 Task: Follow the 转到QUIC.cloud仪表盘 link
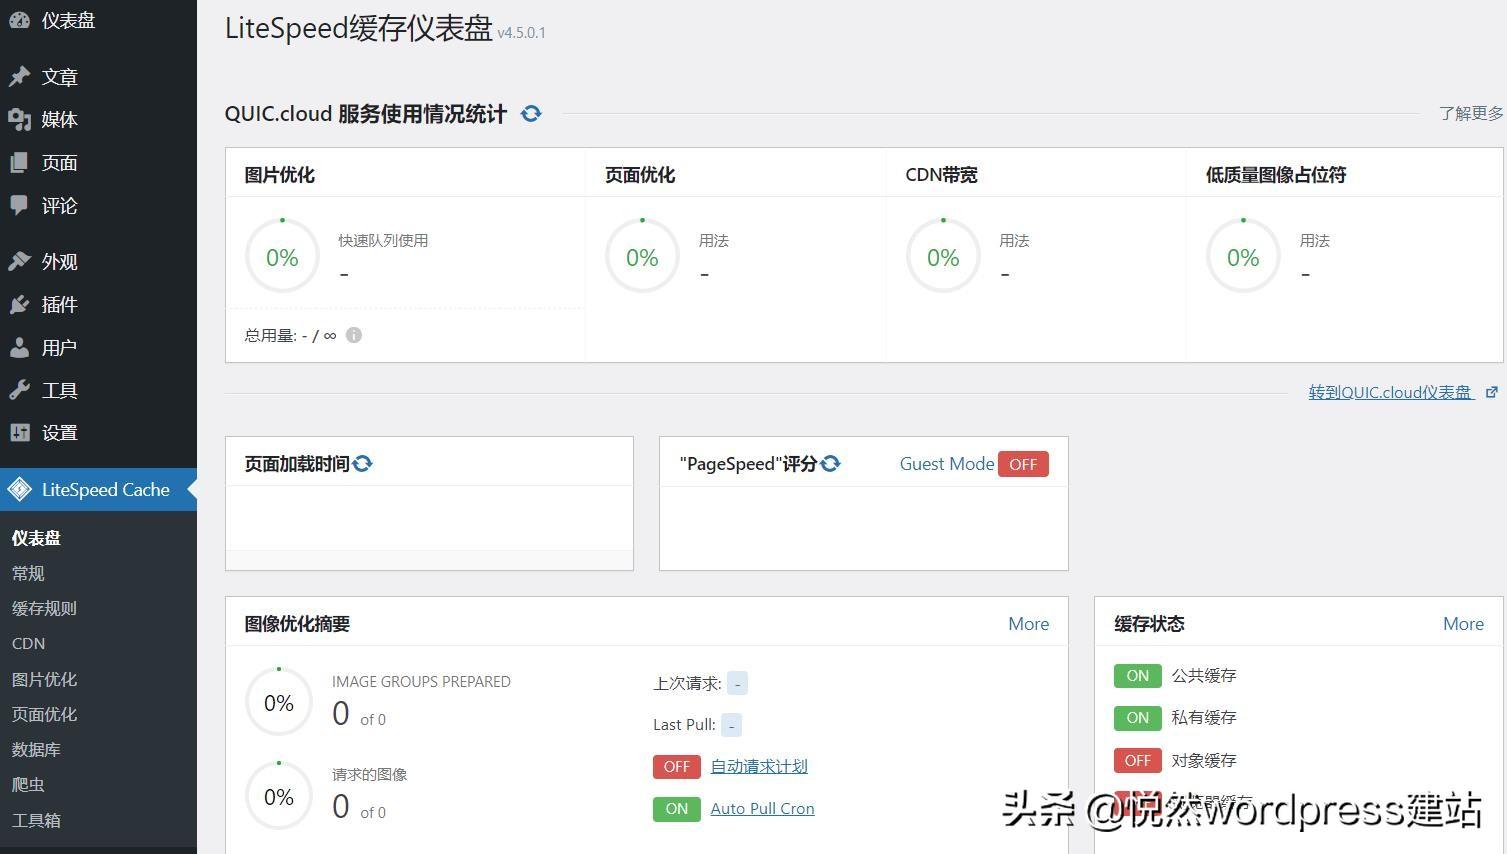[1390, 392]
